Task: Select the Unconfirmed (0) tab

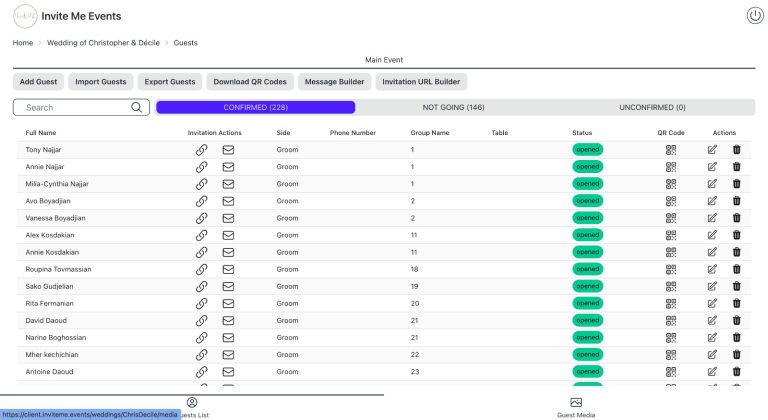Action: point(652,107)
